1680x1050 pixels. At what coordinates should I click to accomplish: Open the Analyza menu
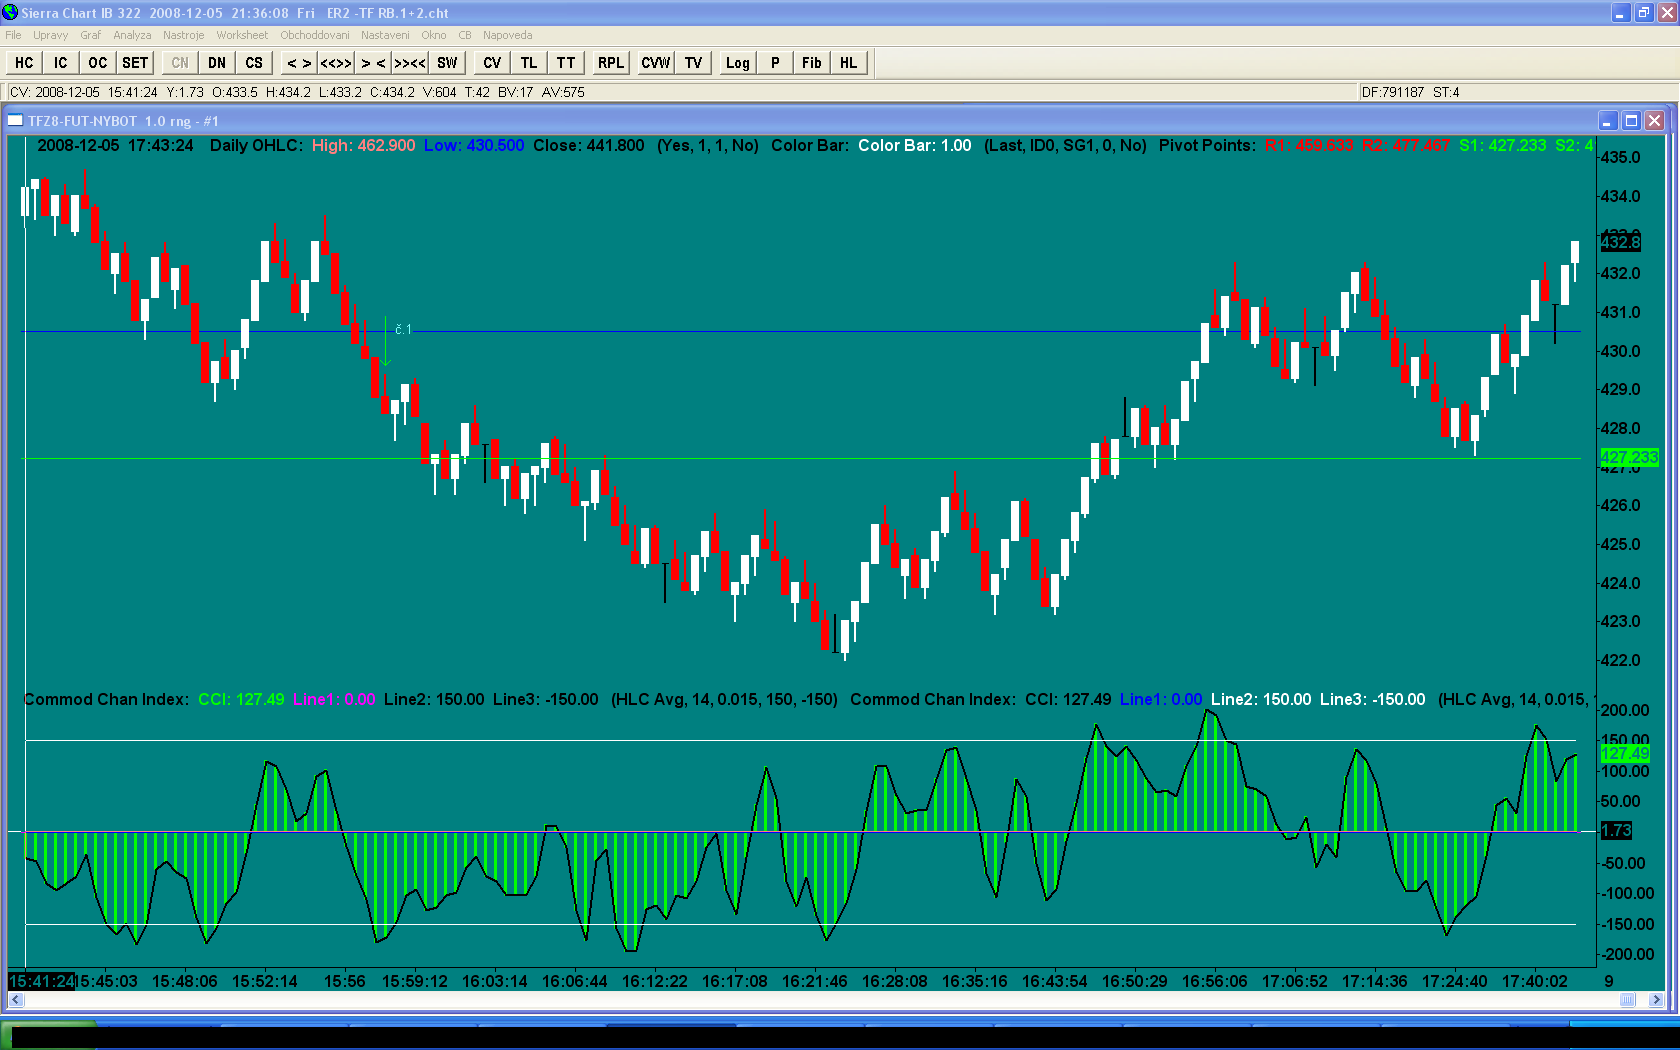[x=132, y=35]
